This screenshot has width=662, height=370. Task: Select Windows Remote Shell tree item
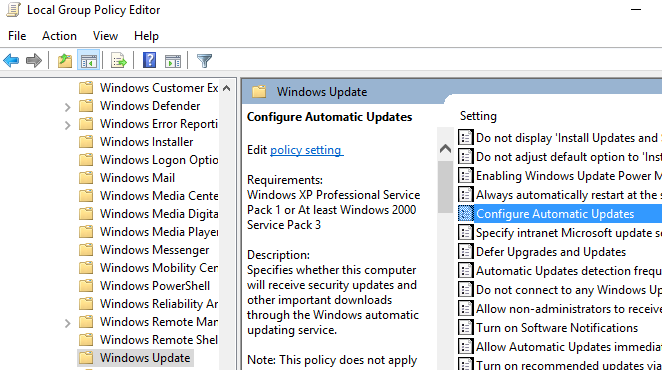click(159, 340)
